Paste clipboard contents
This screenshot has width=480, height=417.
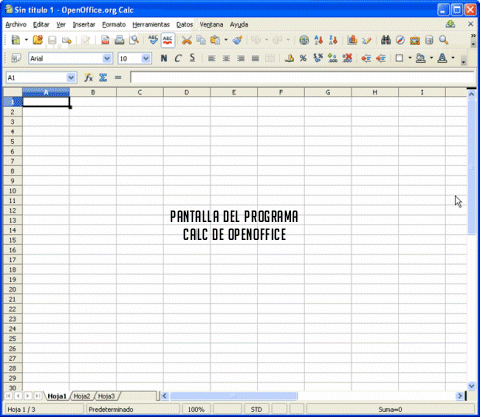point(215,40)
